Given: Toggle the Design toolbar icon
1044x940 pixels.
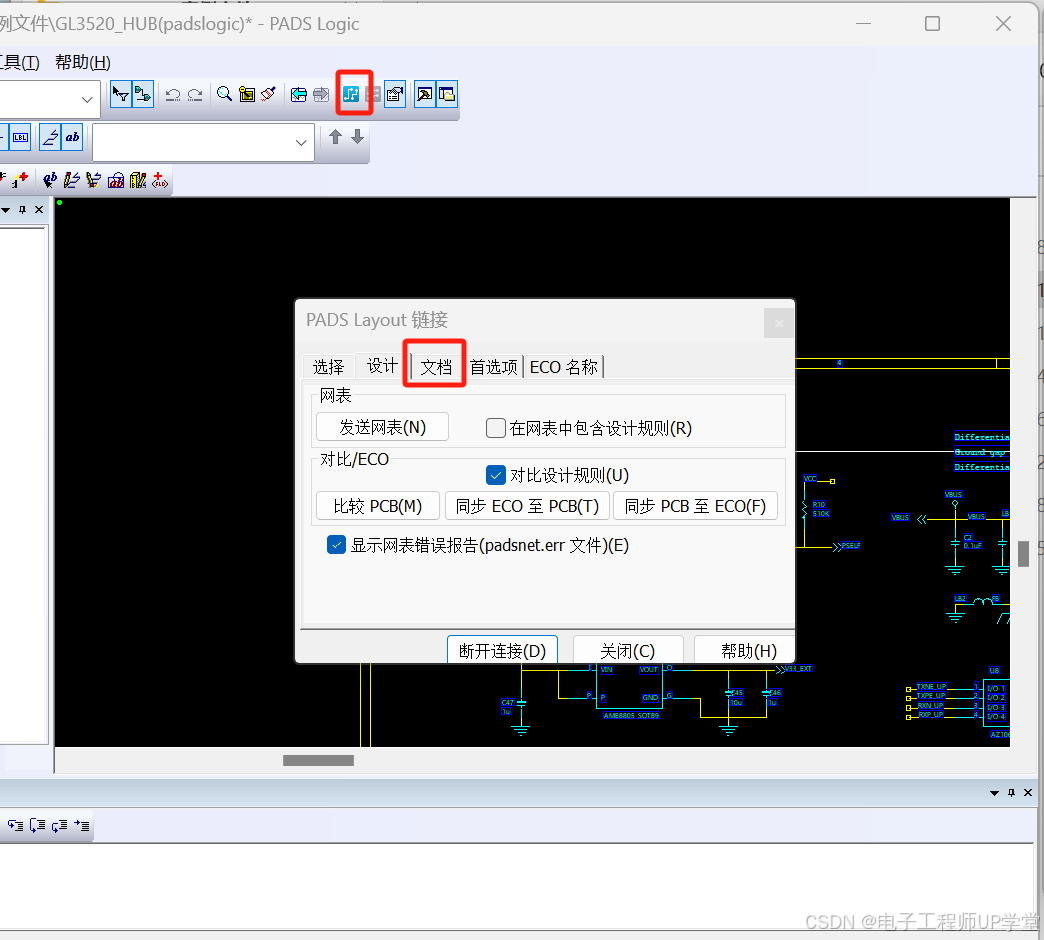Looking at the screenshot, I should point(143,94).
